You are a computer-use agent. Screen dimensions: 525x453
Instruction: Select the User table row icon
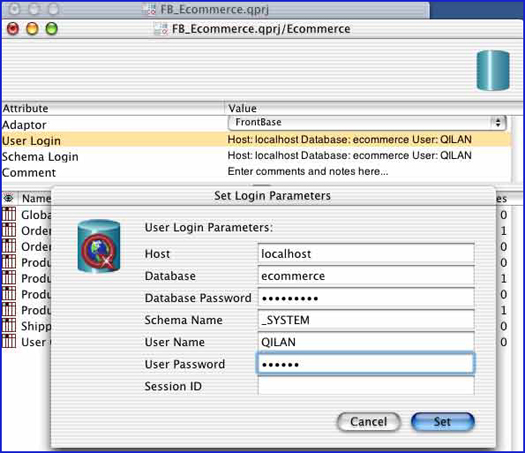coord(9,341)
